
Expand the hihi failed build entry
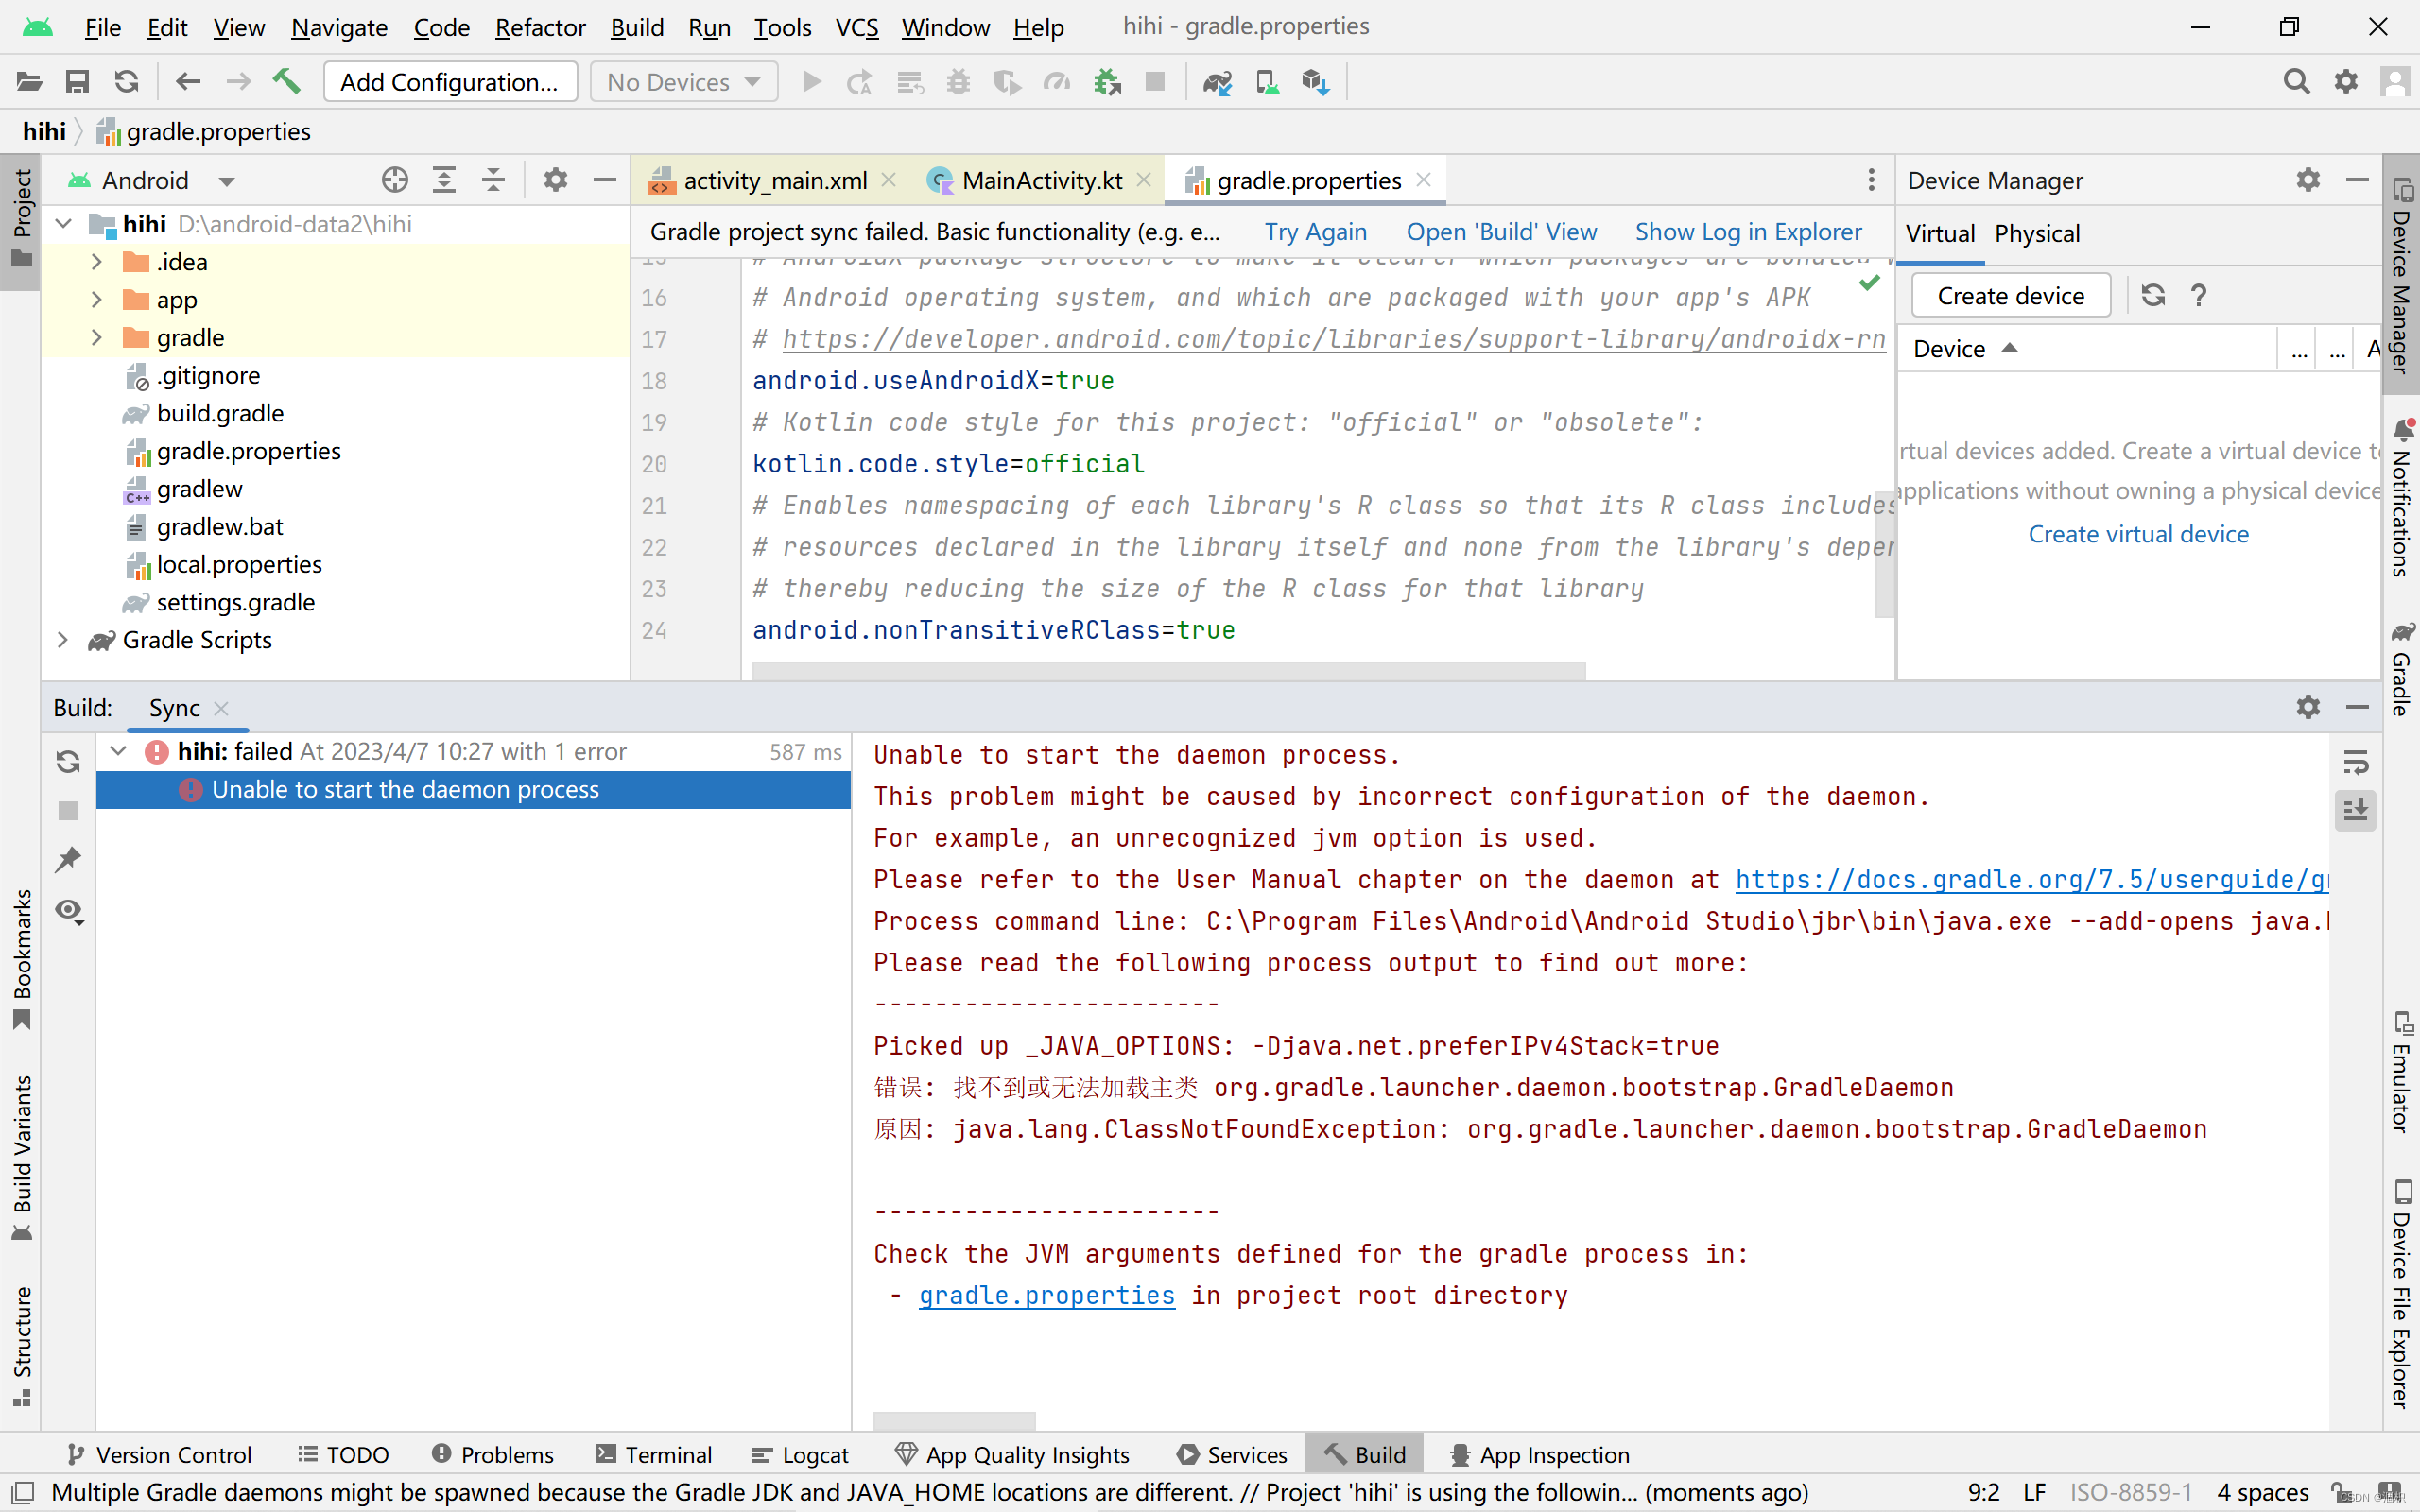pyautogui.click(x=116, y=750)
